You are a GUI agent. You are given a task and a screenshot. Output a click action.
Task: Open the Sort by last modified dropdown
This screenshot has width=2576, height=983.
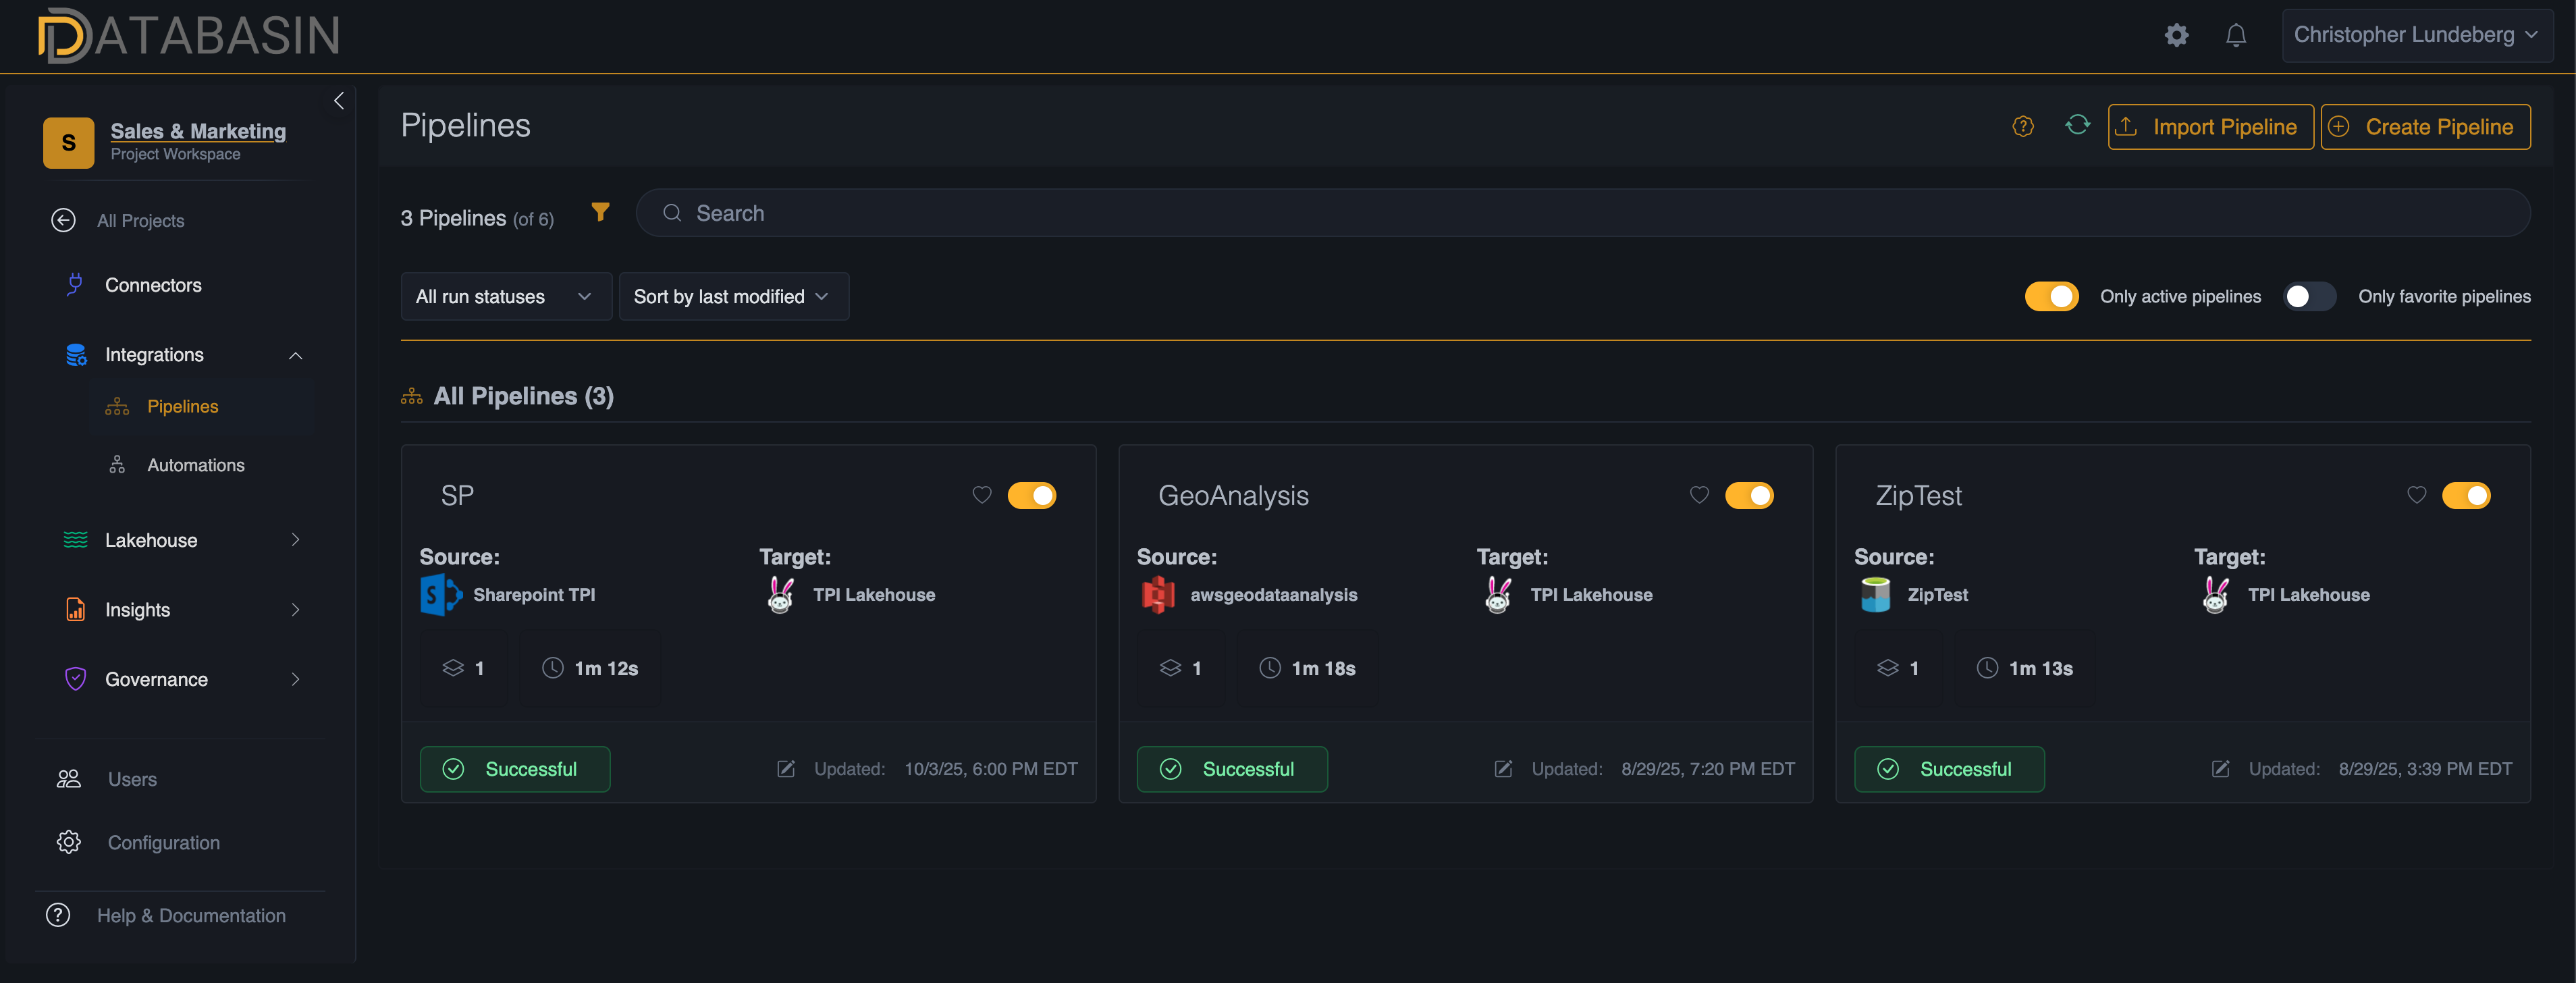[x=733, y=296]
